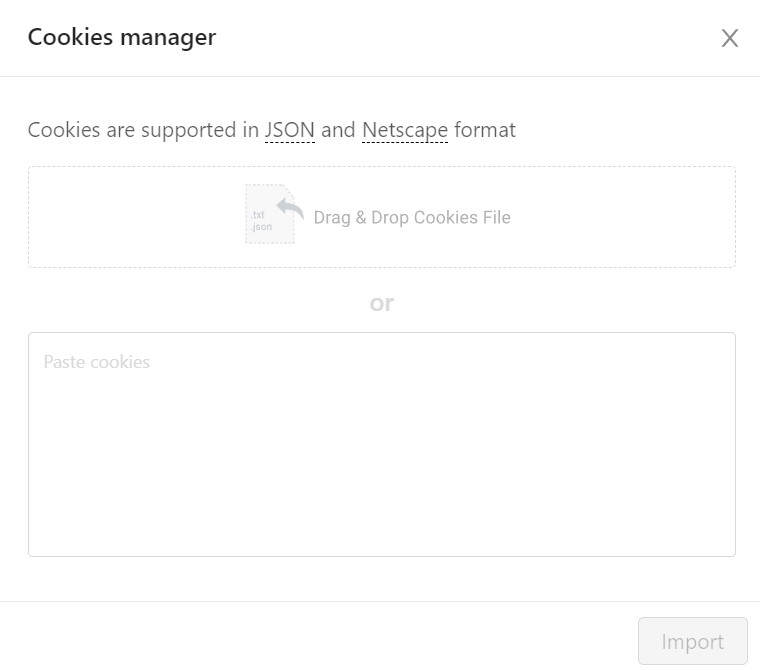Click the word 'format' after Netscape
Screen dimensions: 760x670
[x=485, y=130]
